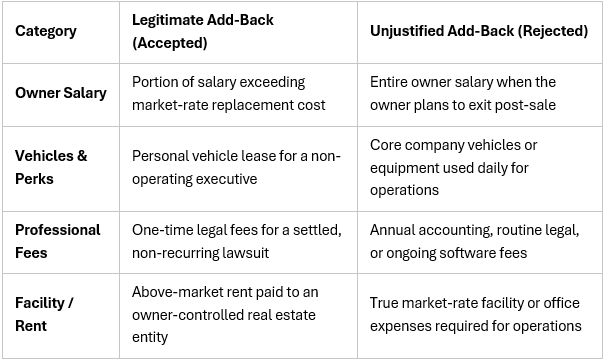Select the entire owner salary rejected cell

tap(480, 95)
